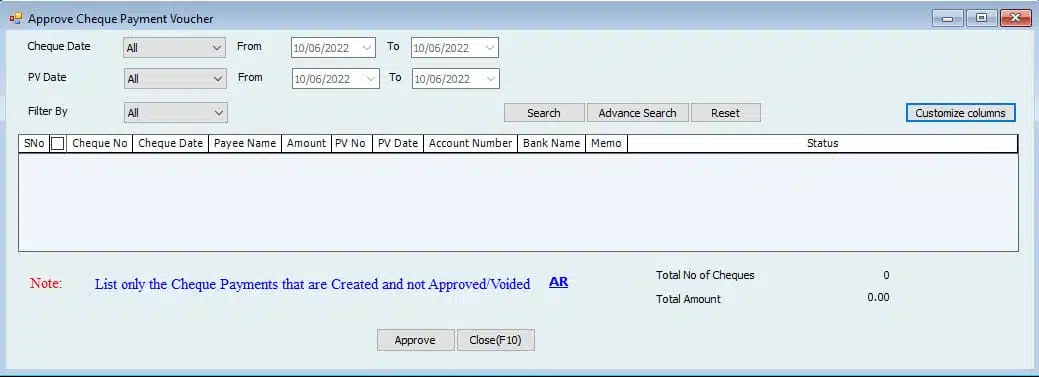Approve the selected cheque vouchers
Image resolution: width=1039 pixels, height=377 pixels.
pos(415,340)
